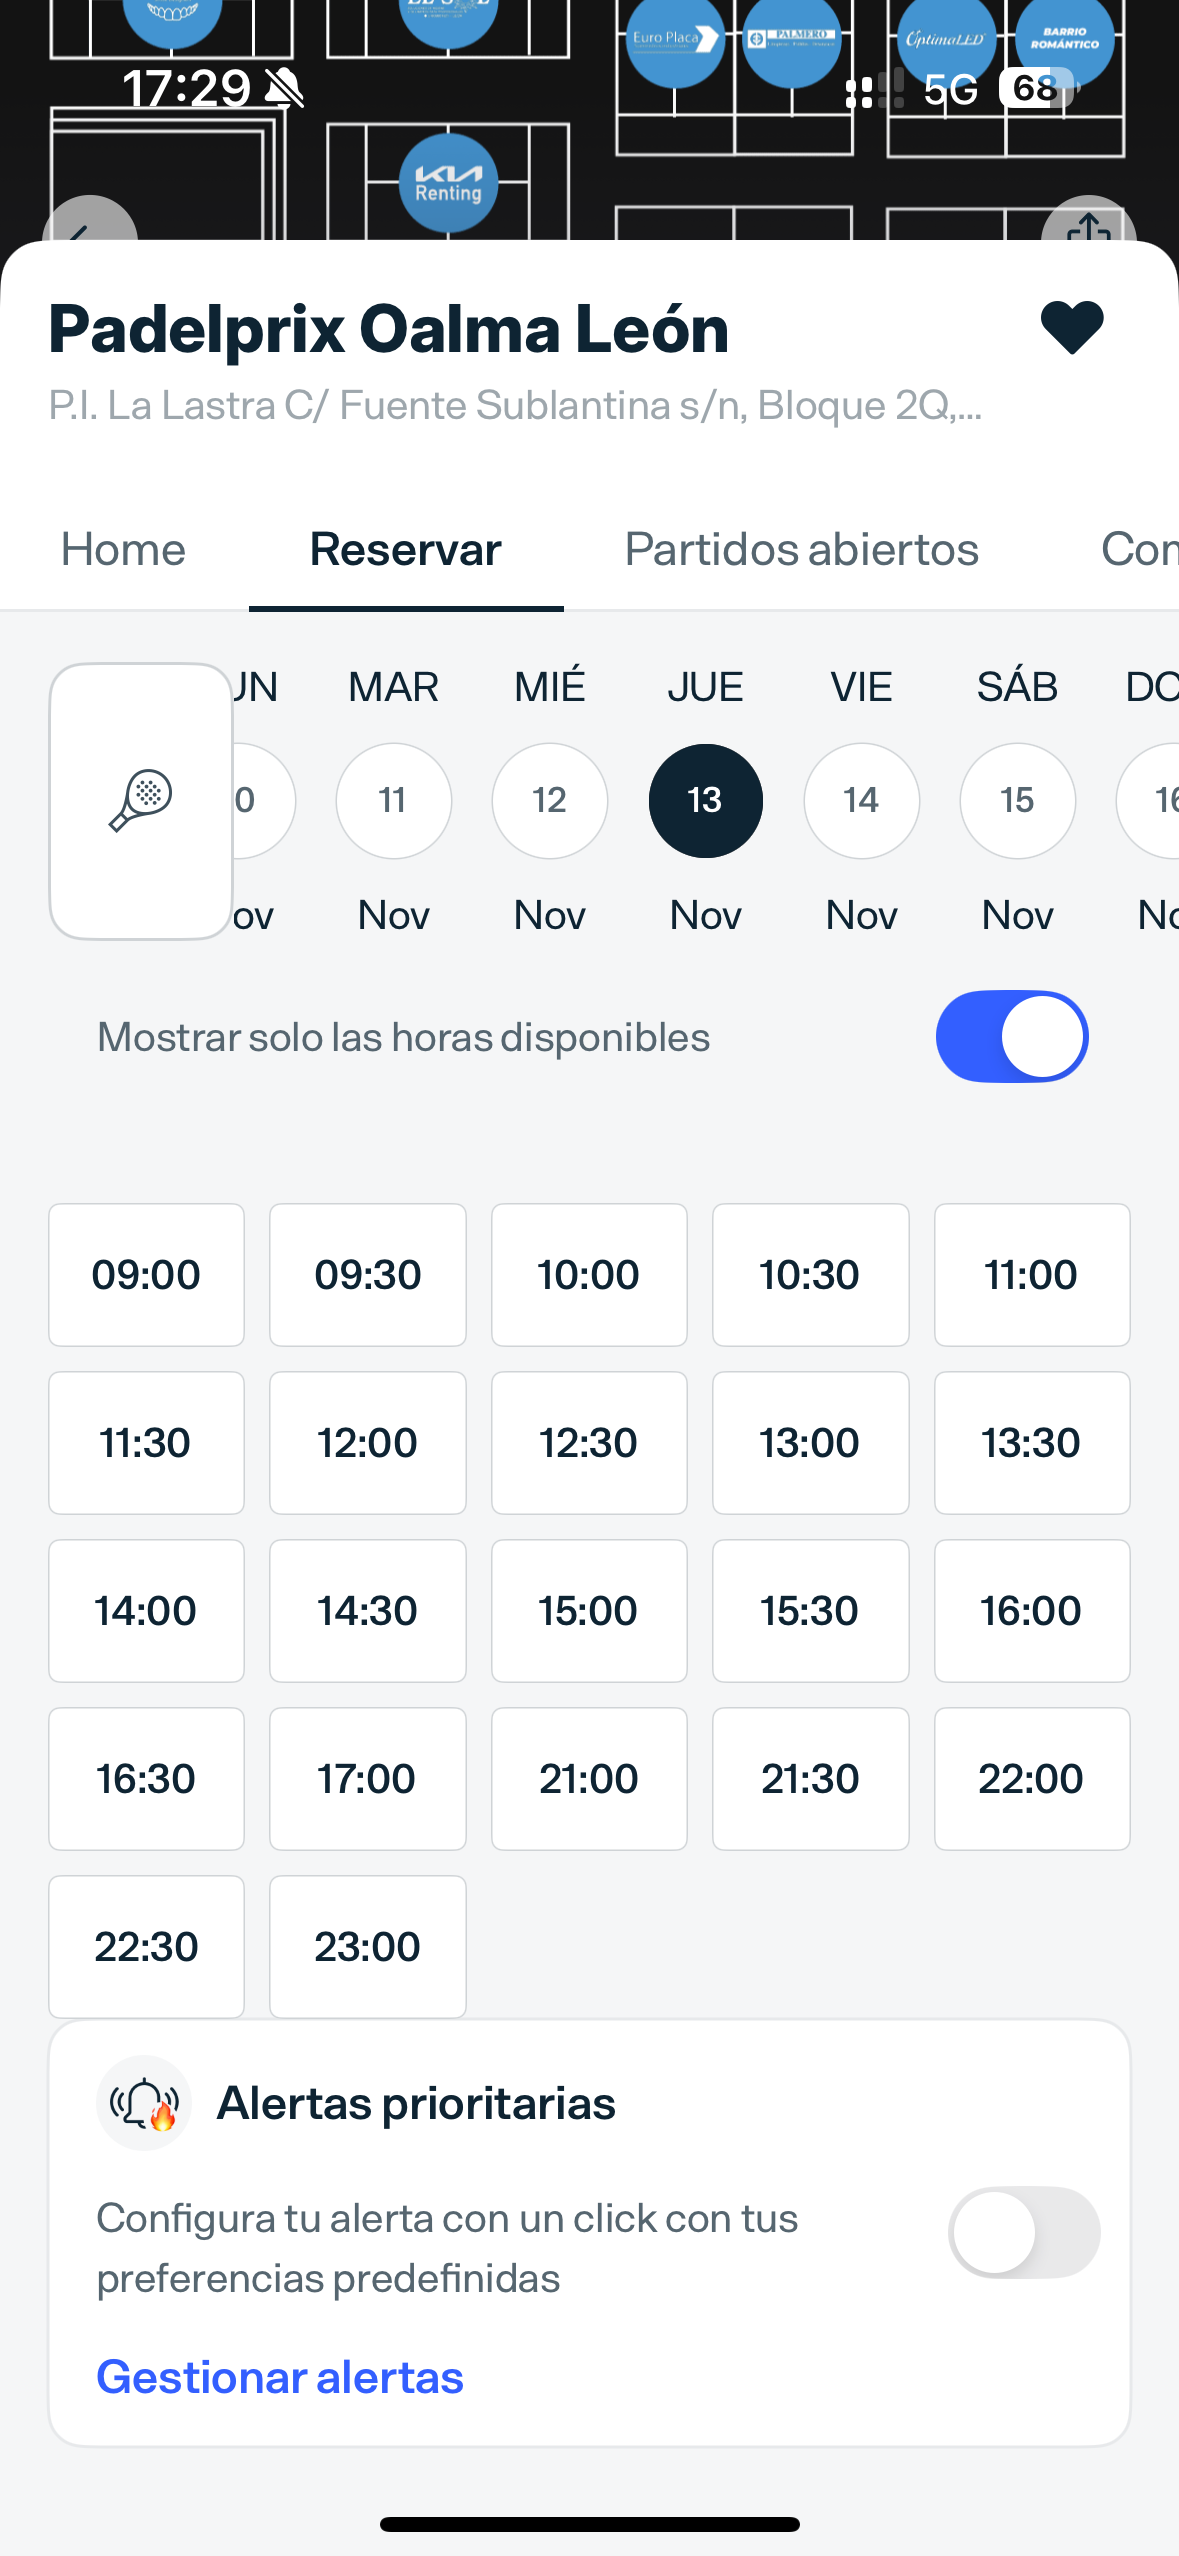The height and width of the screenshot is (2556, 1179).
Task: Disable Mostrar solo las horas disponibles
Action: pos(1011,1037)
